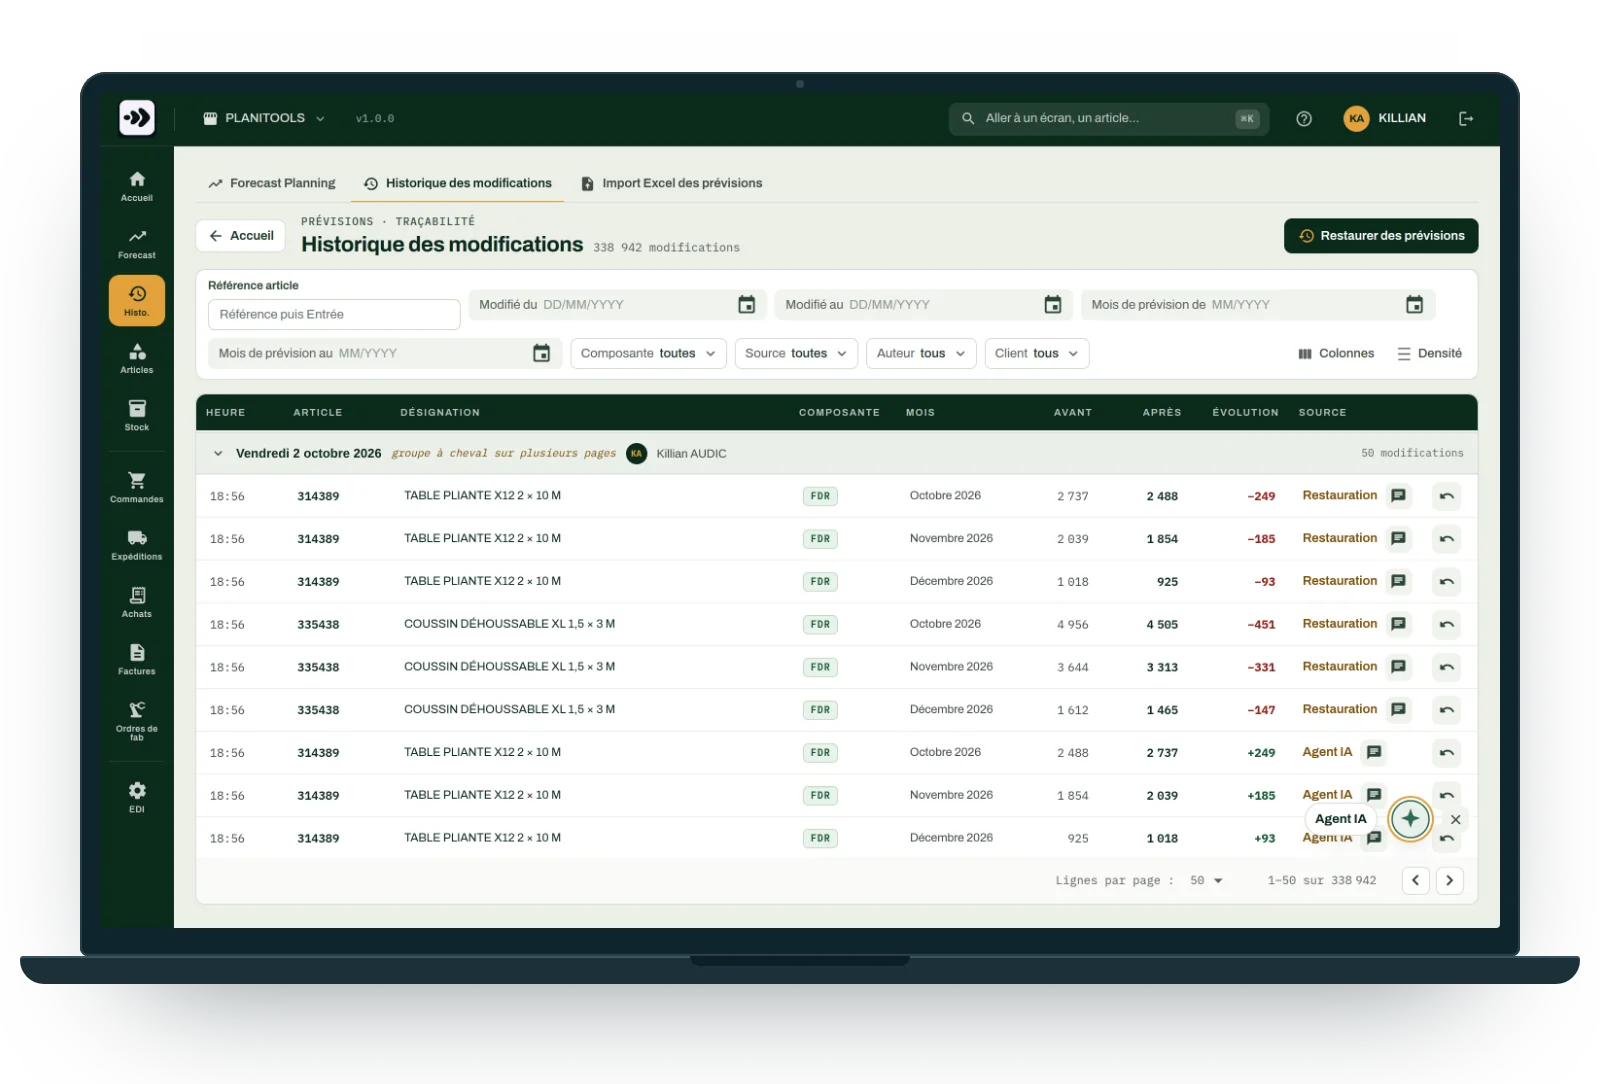Open Import Excel des prévisions tab
Viewport: 1600px width, 1084px height.
pyautogui.click(x=672, y=183)
